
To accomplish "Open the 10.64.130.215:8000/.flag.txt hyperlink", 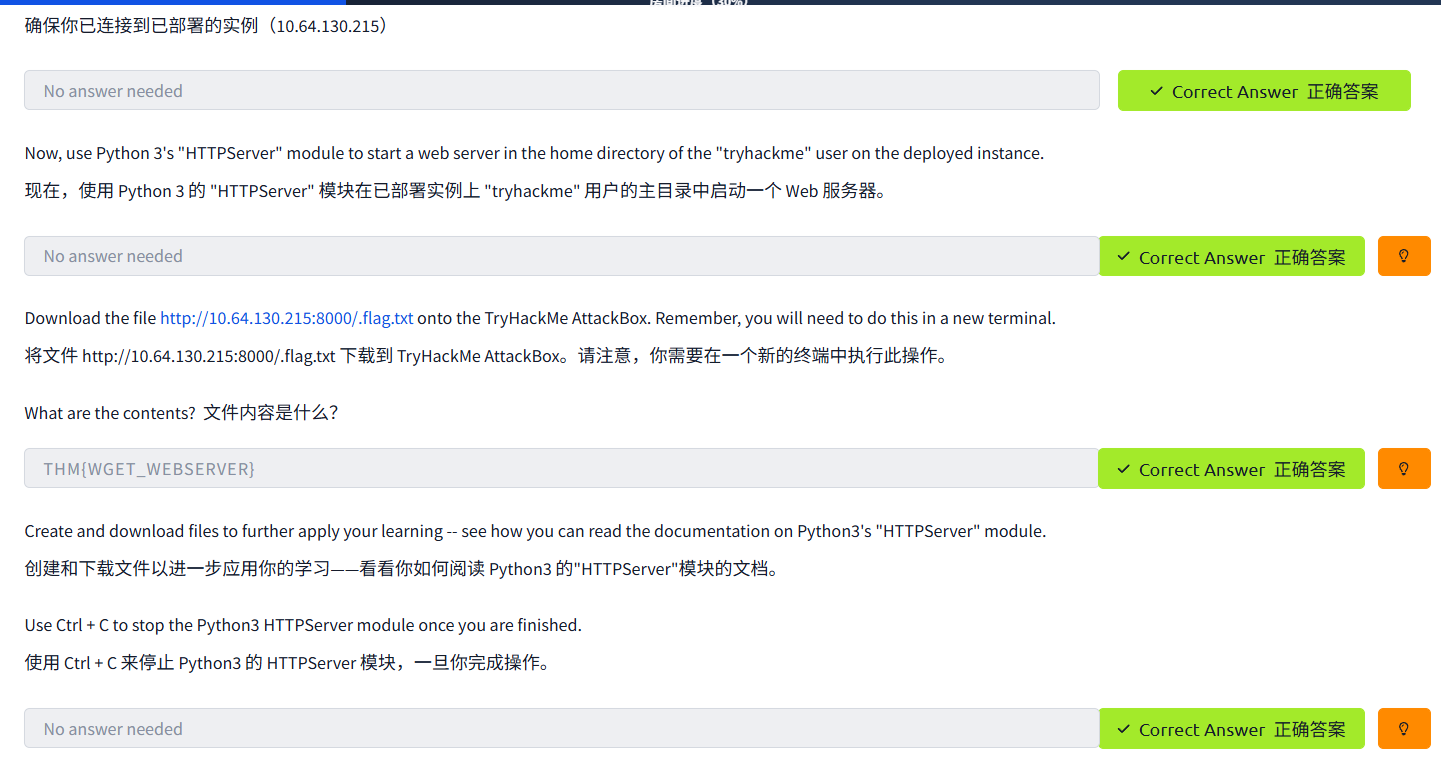I will coord(286,318).
